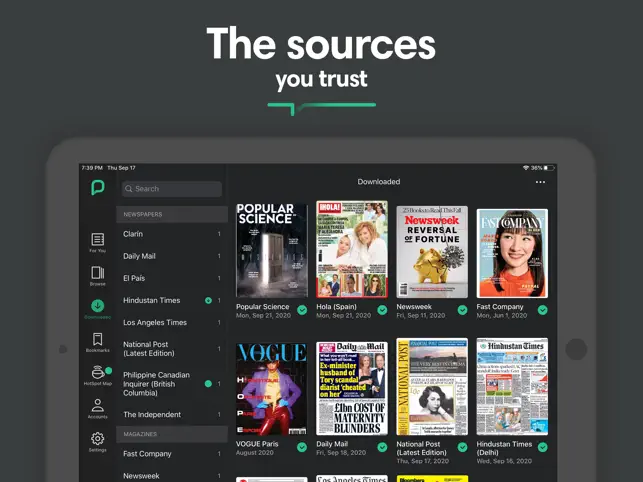Viewport: 643px width, 482px height.
Task: Click the NEWSPAPERS section header
Action: tap(172, 214)
